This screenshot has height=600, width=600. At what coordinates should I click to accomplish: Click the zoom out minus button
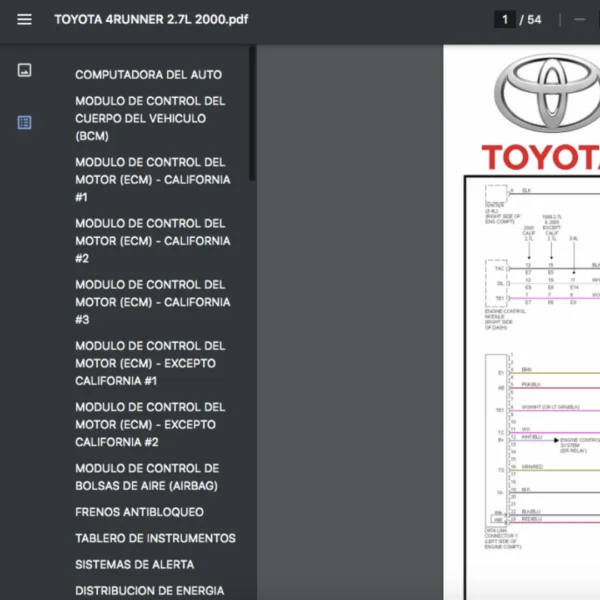[x=579, y=19]
